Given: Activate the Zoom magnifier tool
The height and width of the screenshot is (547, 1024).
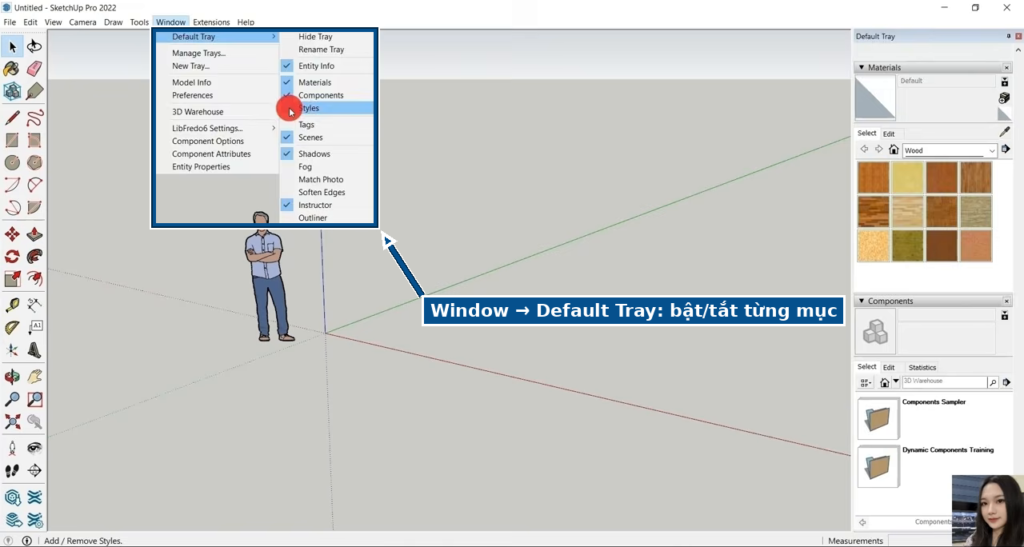Looking at the screenshot, I should click(x=12, y=399).
